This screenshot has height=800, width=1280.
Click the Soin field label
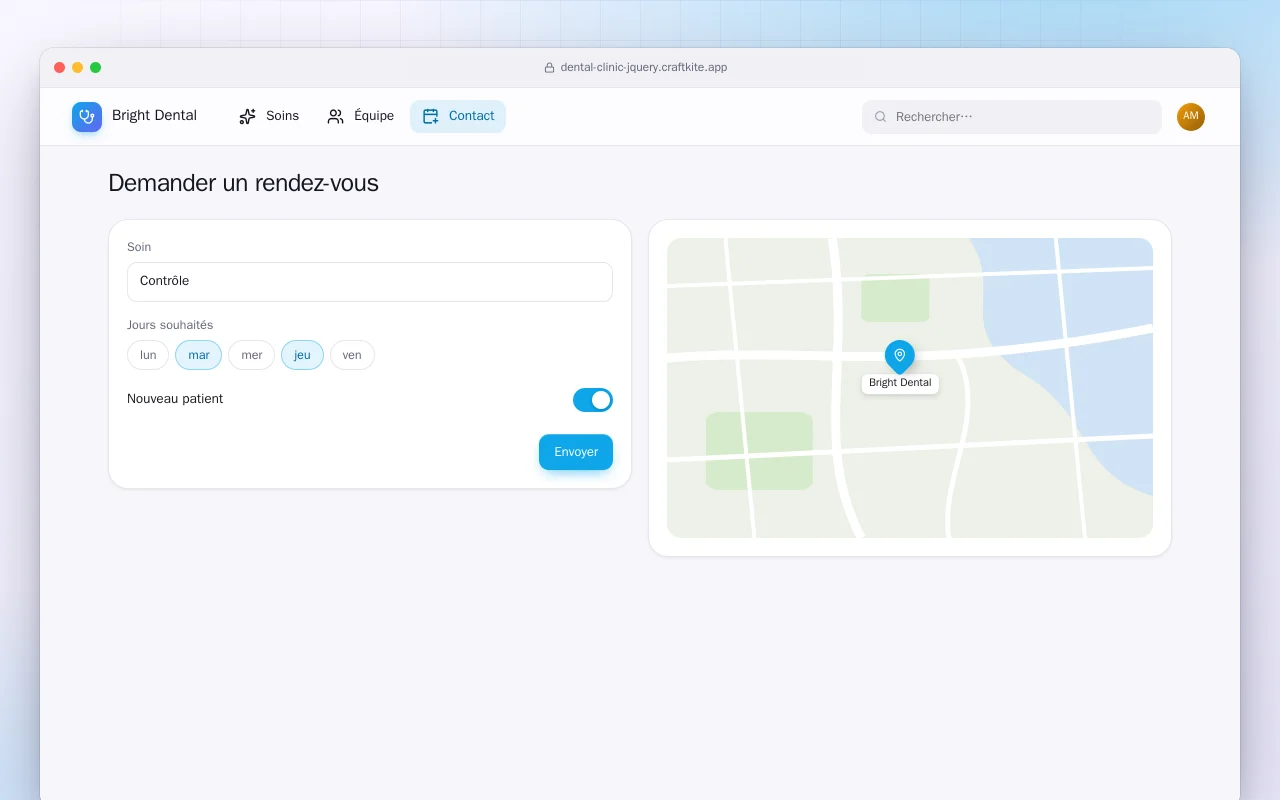[x=139, y=247]
